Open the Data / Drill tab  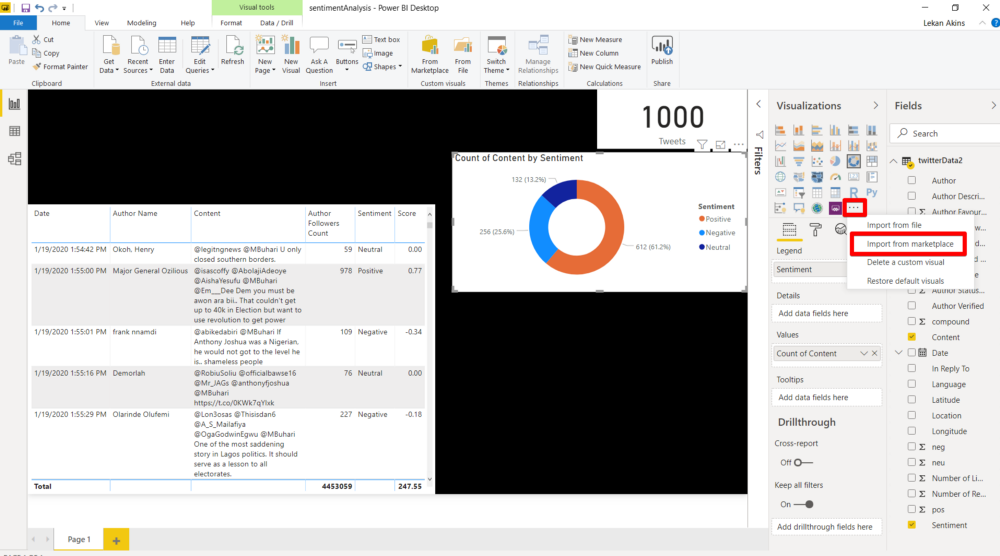[x=277, y=23]
